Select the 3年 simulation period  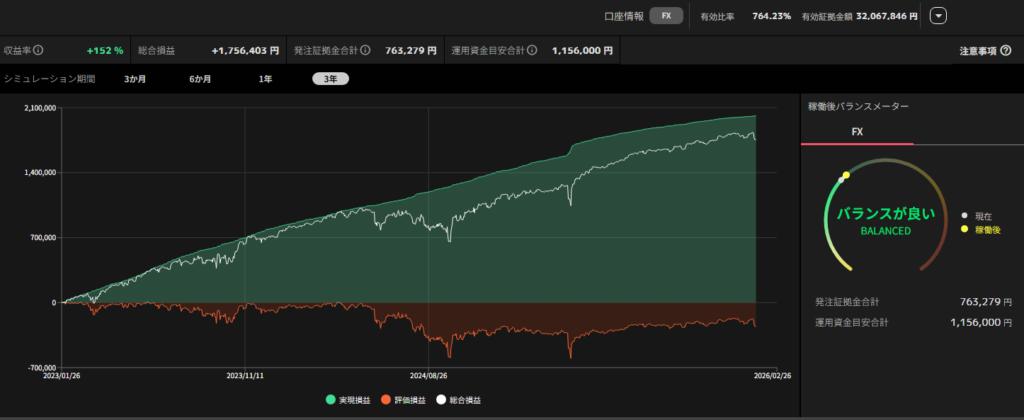pyautogui.click(x=330, y=79)
